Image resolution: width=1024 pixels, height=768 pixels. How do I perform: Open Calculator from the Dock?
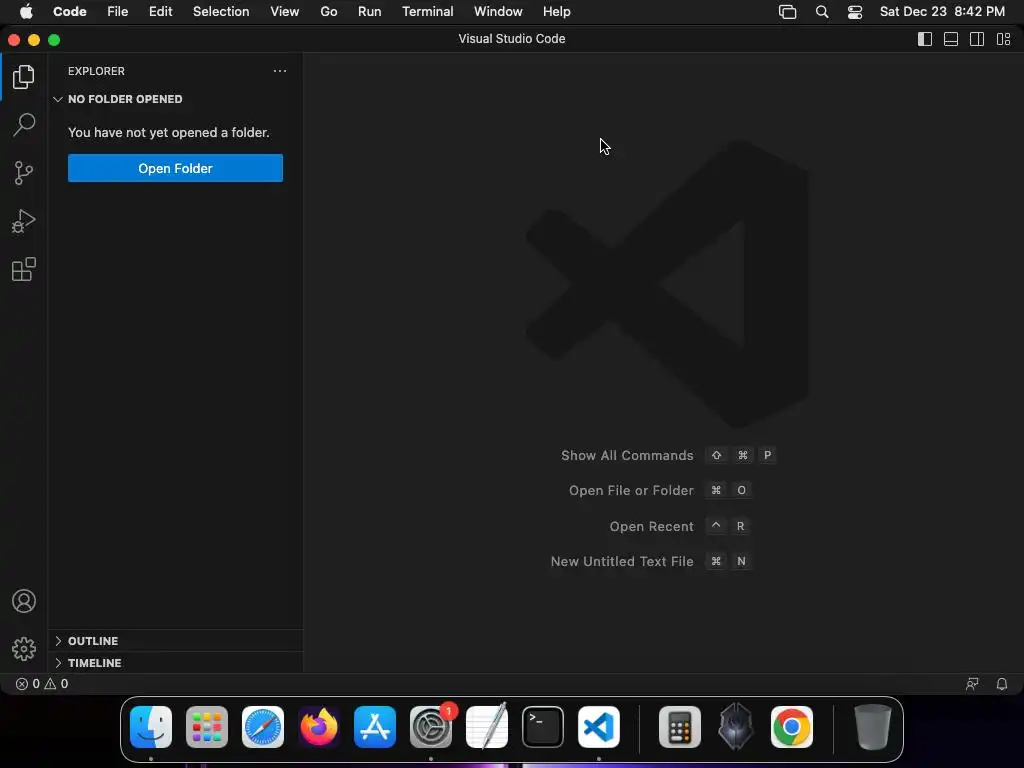680,727
